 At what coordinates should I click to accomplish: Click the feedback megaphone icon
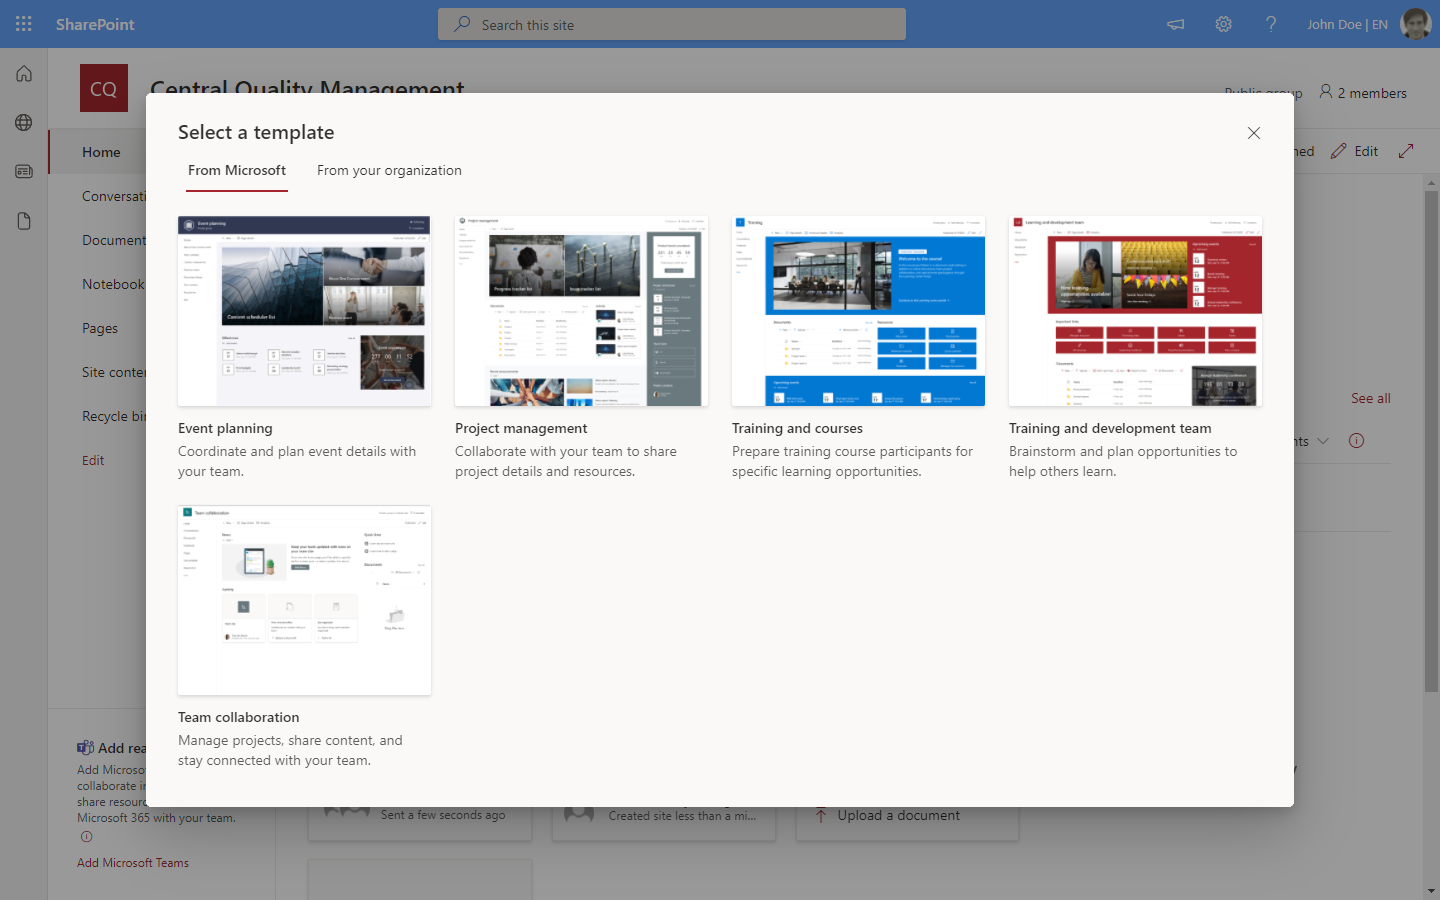(1175, 23)
